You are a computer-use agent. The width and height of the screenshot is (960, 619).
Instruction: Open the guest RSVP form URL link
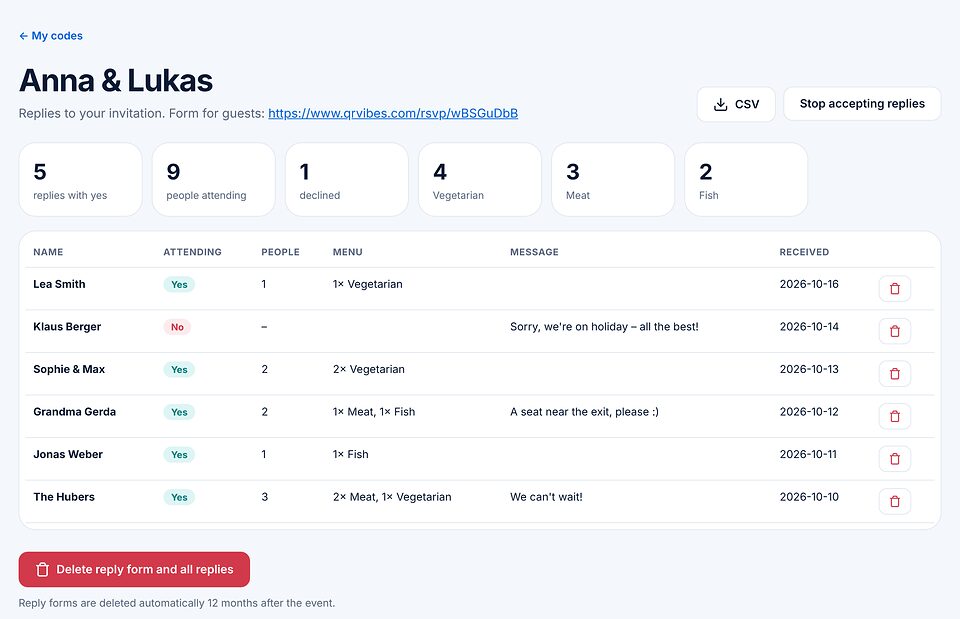393,113
